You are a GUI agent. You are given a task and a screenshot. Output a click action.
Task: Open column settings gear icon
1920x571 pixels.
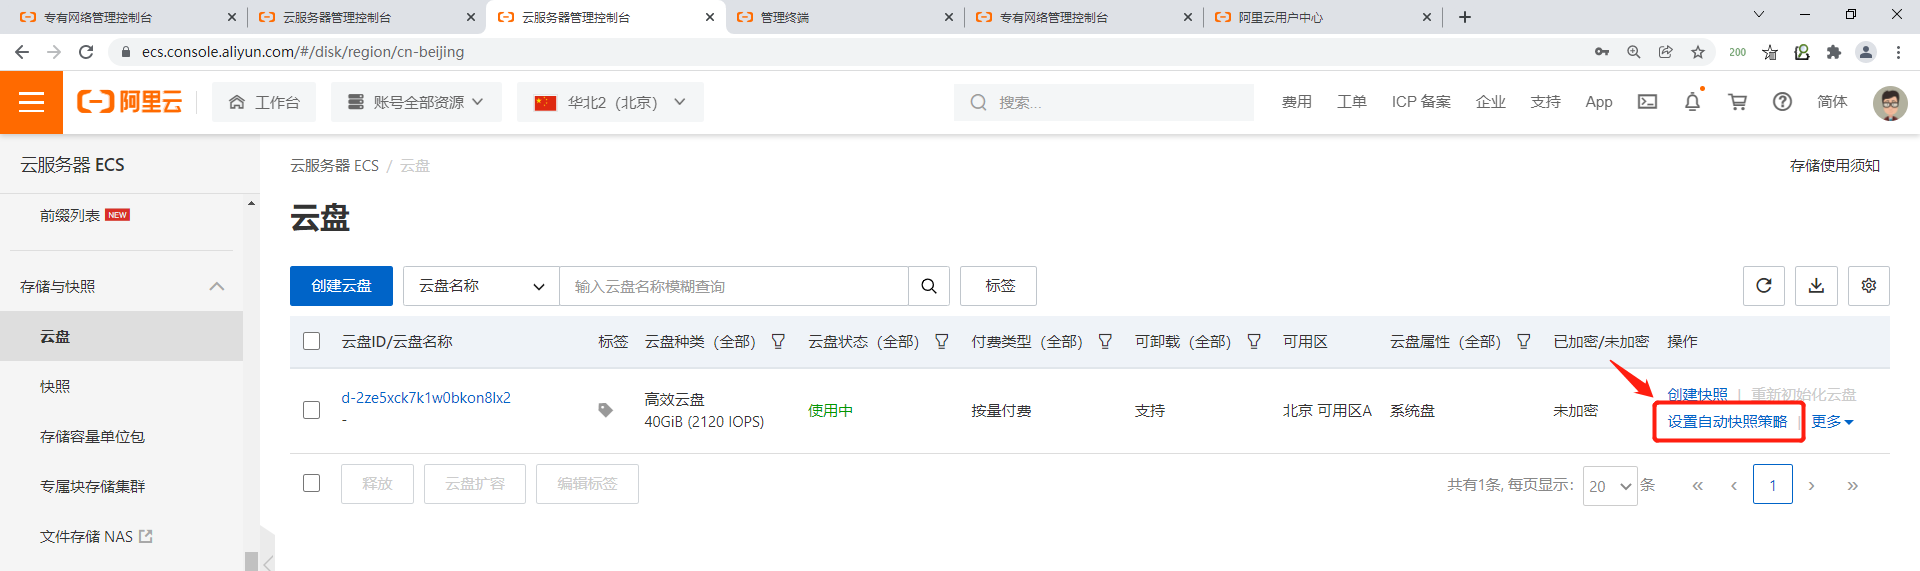(x=1869, y=286)
